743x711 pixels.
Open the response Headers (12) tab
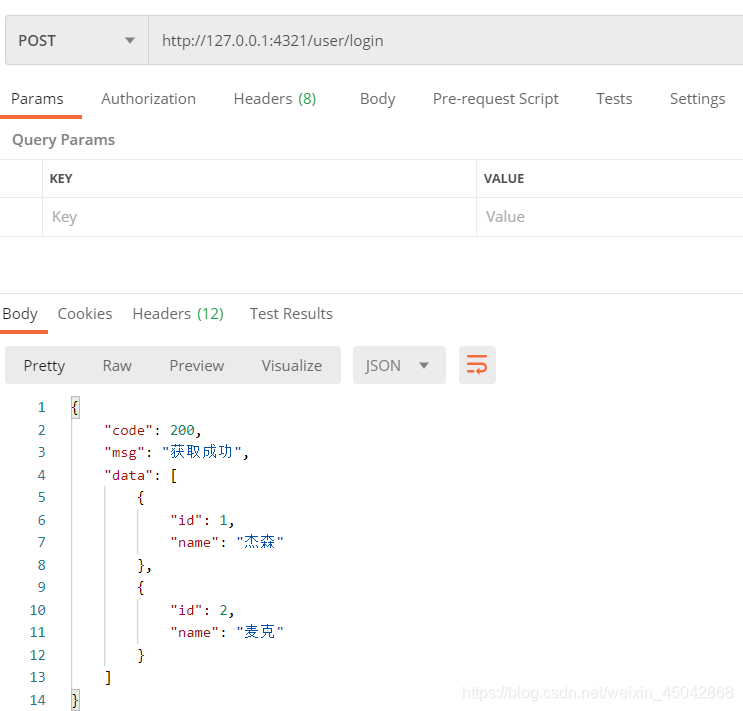click(178, 313)
